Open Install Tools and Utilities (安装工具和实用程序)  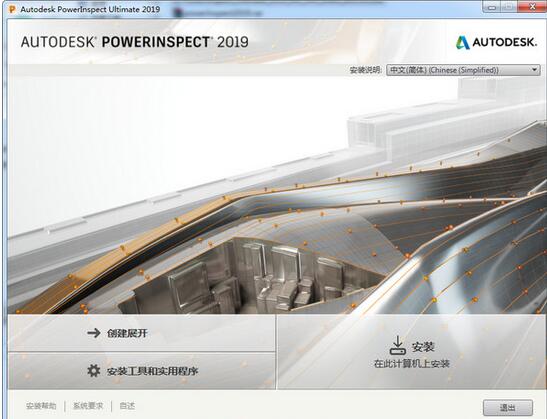tap(142, 371)
